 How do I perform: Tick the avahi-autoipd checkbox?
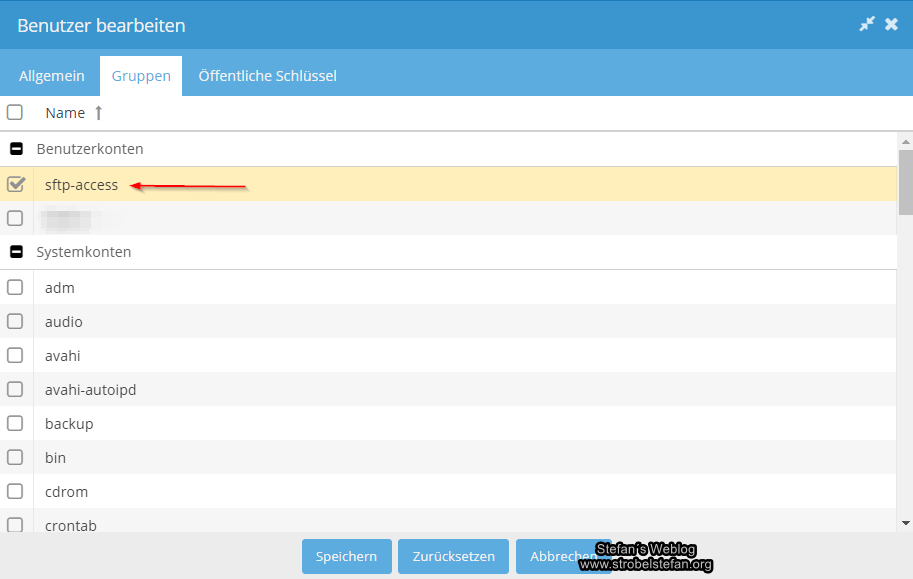(x=16, y=390)
